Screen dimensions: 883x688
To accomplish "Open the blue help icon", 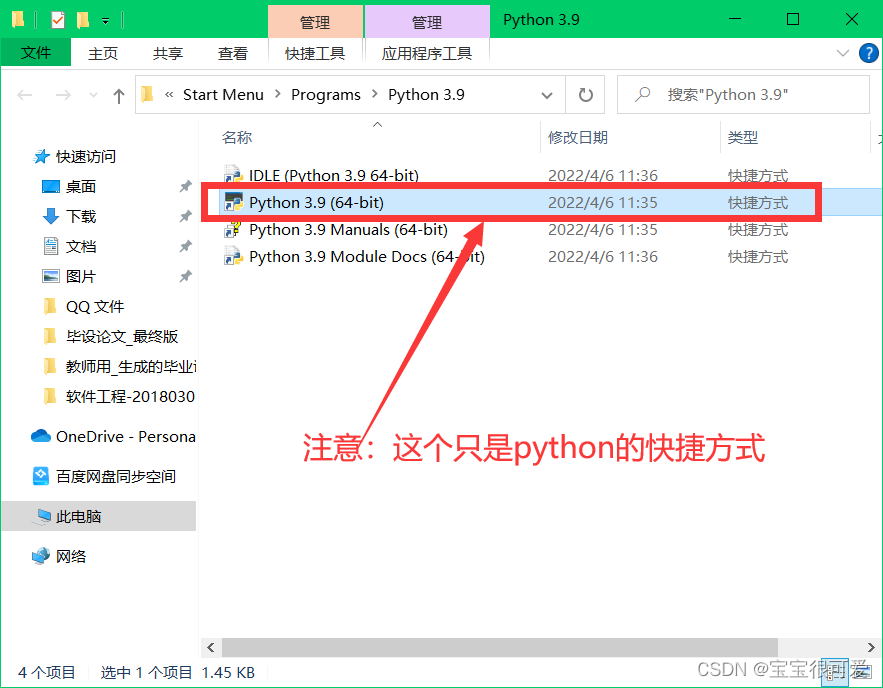I will click(868, 53).
